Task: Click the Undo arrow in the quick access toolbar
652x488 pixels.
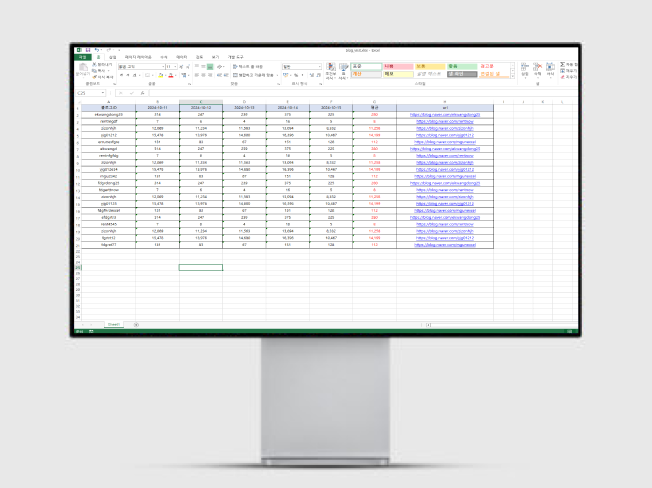Action: pos(95,50)
